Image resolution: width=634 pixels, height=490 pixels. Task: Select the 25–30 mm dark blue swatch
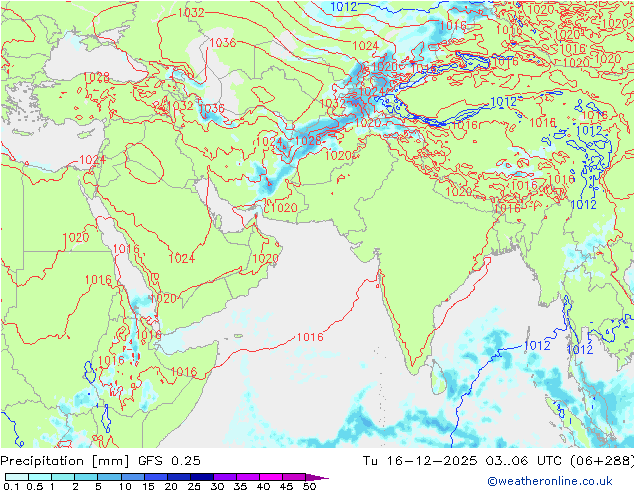(201, 477)
